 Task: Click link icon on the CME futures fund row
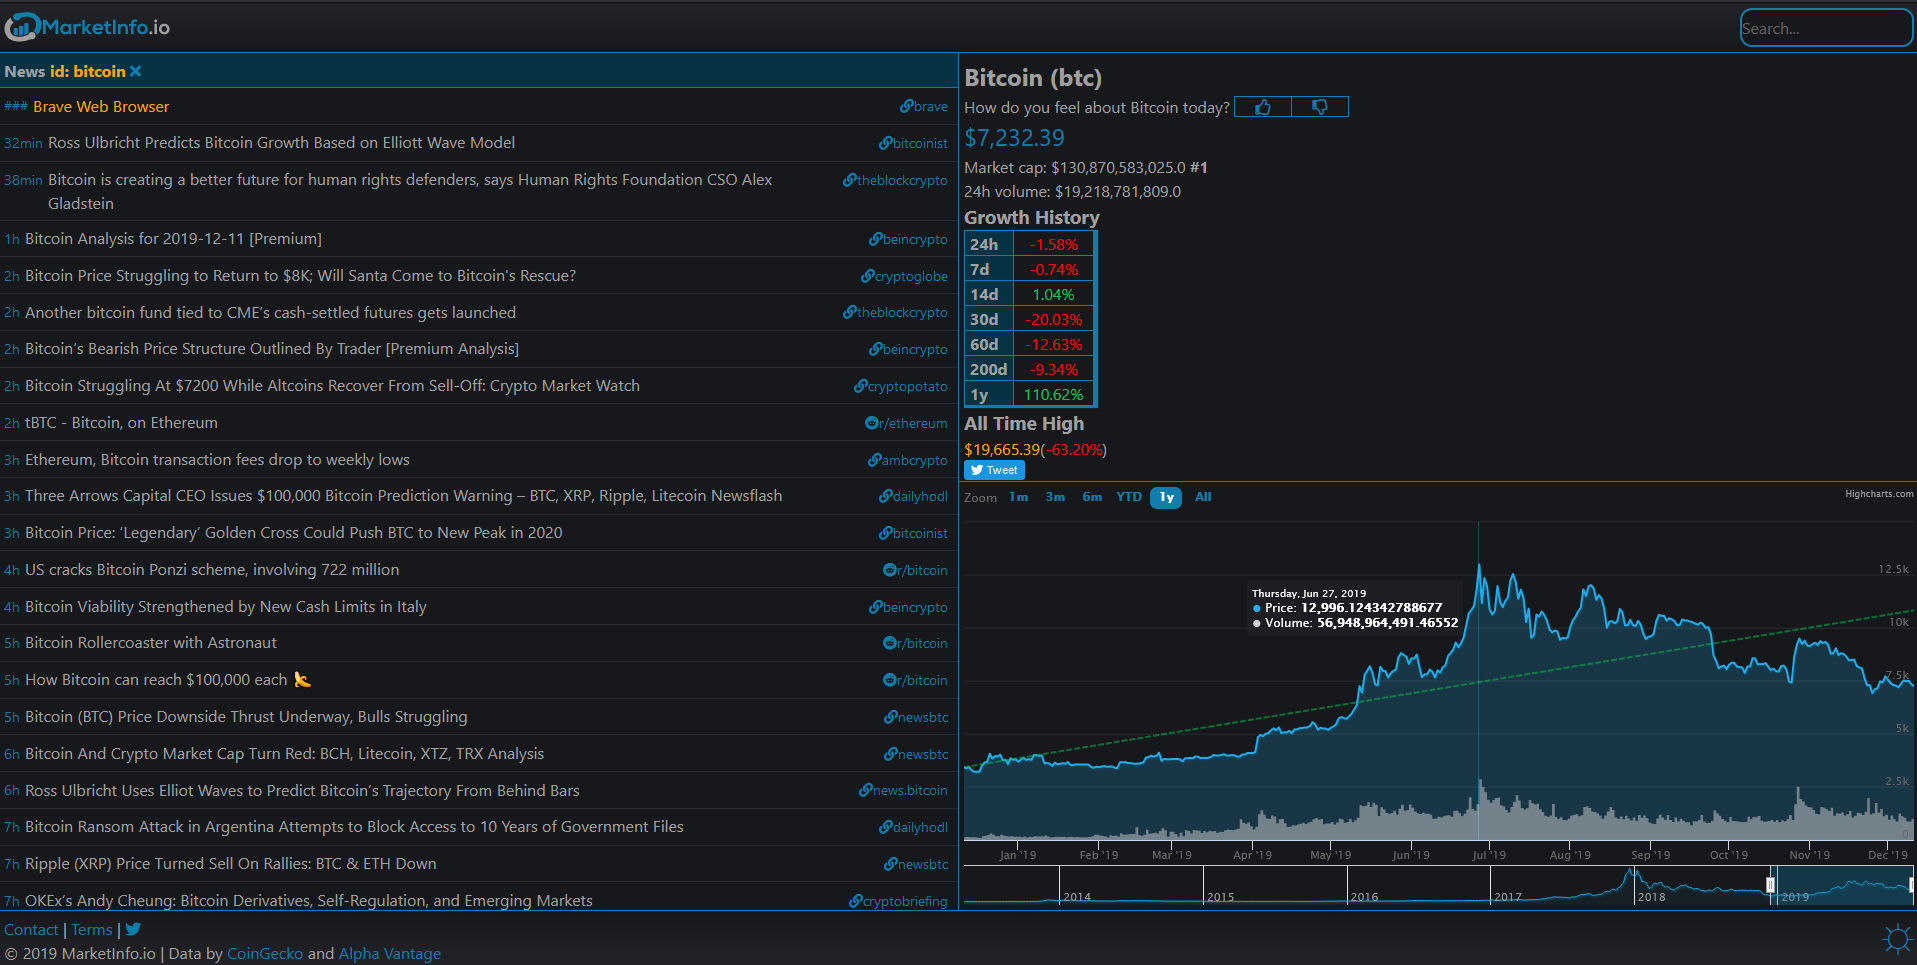pos(850,312)
